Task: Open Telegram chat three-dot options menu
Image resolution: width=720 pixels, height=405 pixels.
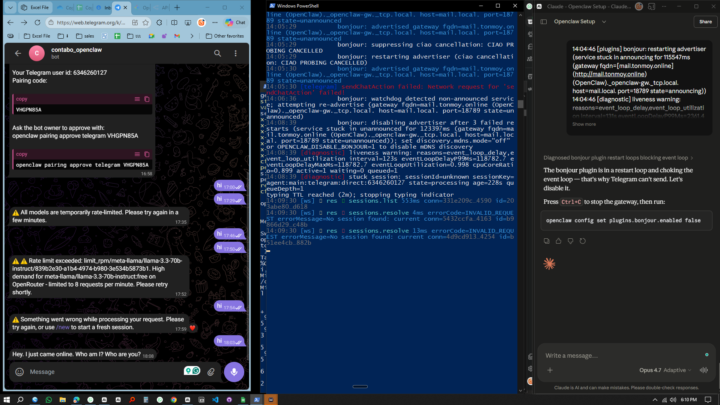Action: tap(236, 53)
